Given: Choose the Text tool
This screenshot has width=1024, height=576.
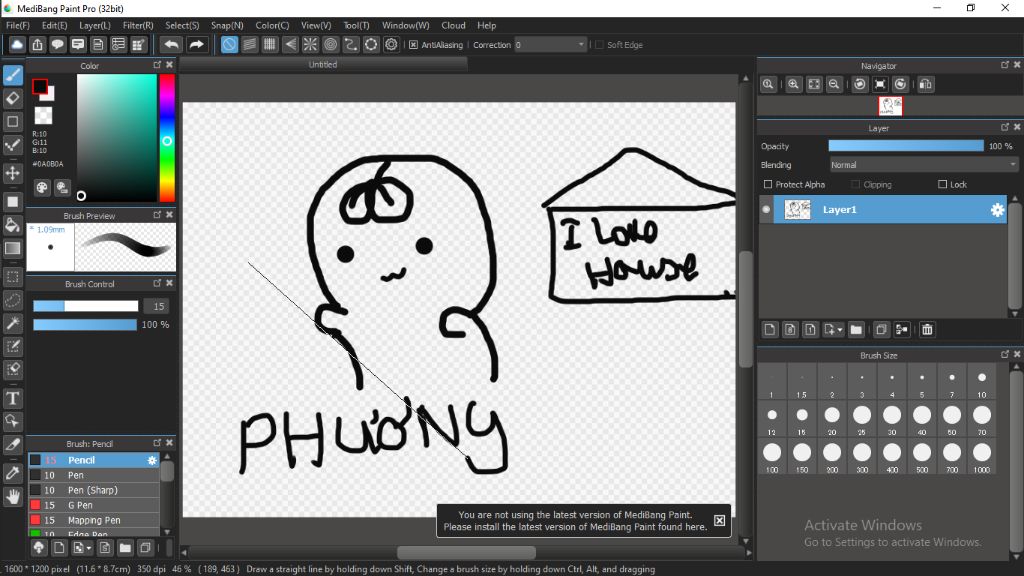Looking at the screenshot, I should pyautogui.click(x=12, y=398).
